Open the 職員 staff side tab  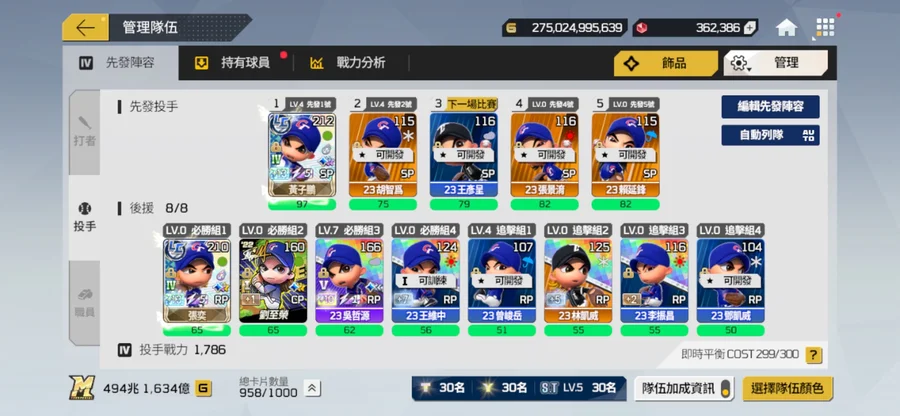tap(84, 303)
